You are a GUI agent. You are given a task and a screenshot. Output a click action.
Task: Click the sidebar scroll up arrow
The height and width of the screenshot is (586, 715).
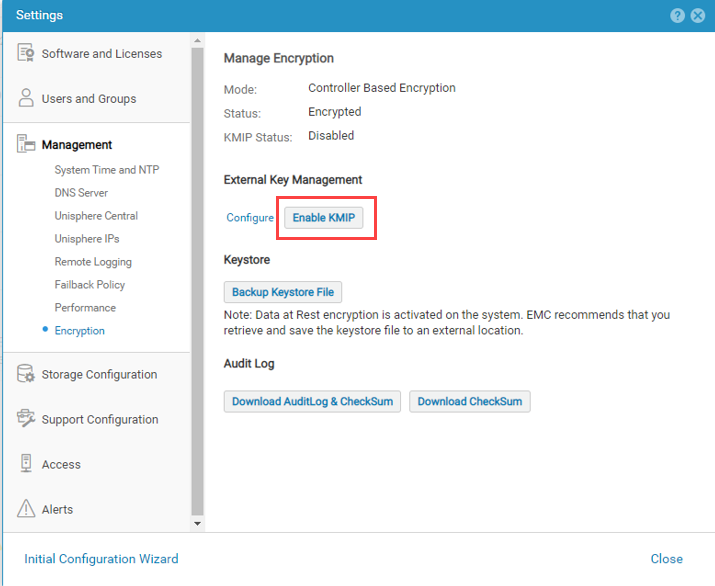click(x=197, y=41)
